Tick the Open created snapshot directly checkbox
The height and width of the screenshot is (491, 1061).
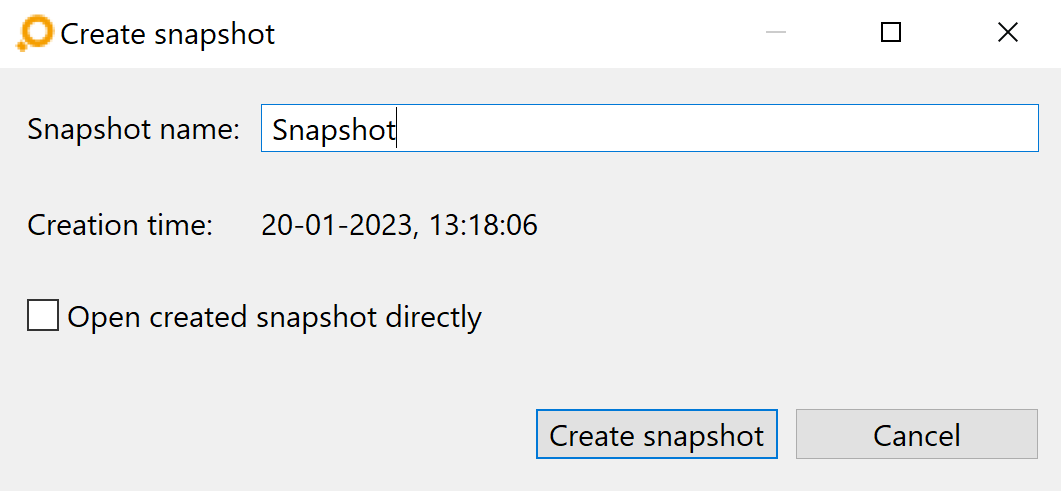[43, 316]
